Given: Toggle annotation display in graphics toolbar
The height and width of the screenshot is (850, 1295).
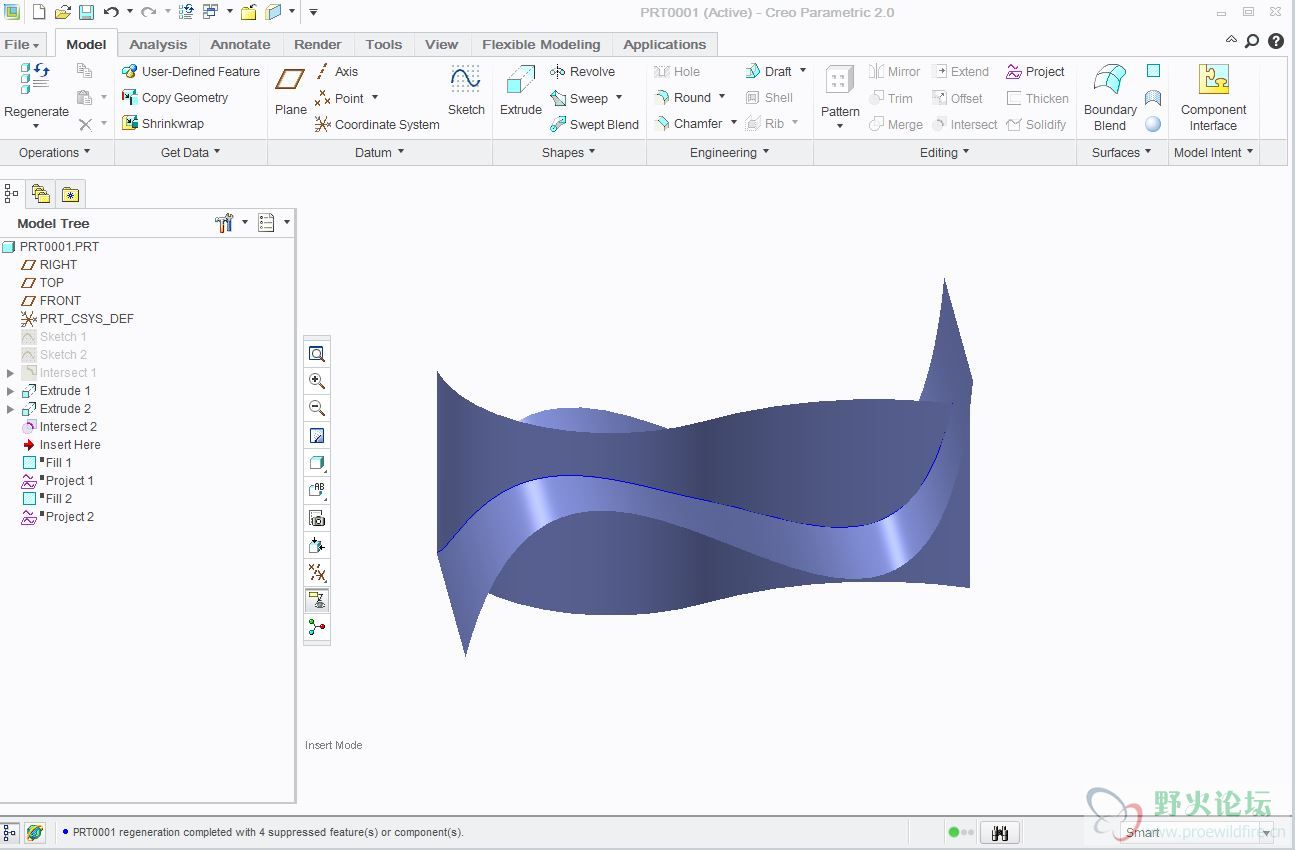Looking at the screenshot, I should [x=317, y=600].
